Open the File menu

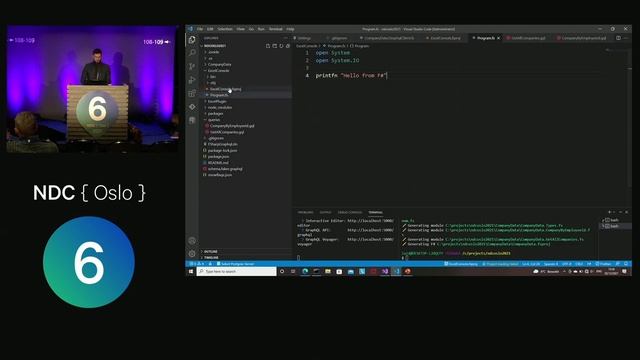point(200,29)
